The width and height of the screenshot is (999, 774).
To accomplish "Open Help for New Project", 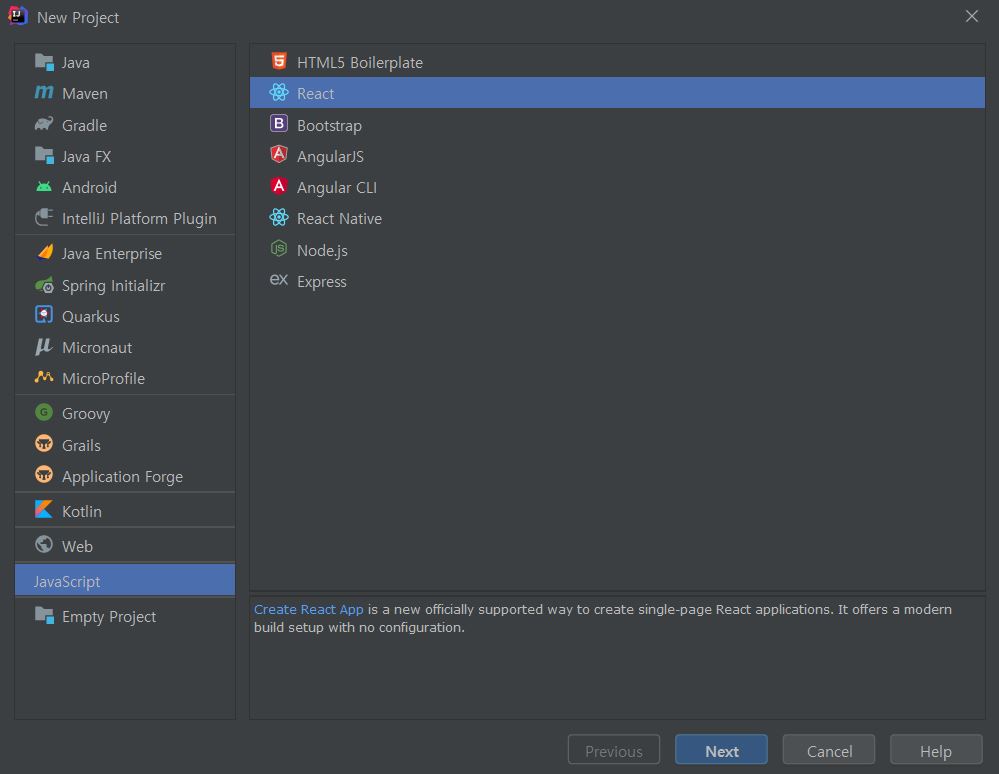I will pyautogui.click(x=936, y=750).
